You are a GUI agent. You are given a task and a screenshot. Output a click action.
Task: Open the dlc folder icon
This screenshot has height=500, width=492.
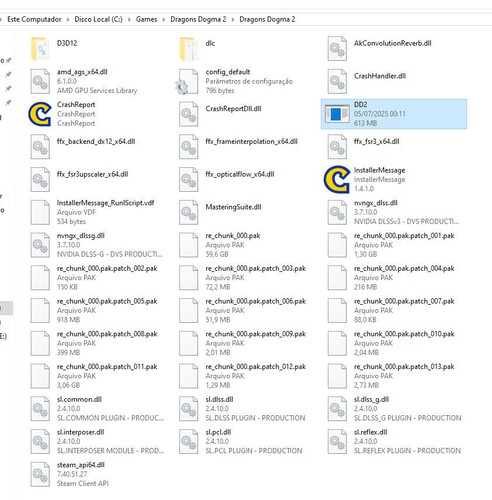pyautogui.click(x=189, y=49)
